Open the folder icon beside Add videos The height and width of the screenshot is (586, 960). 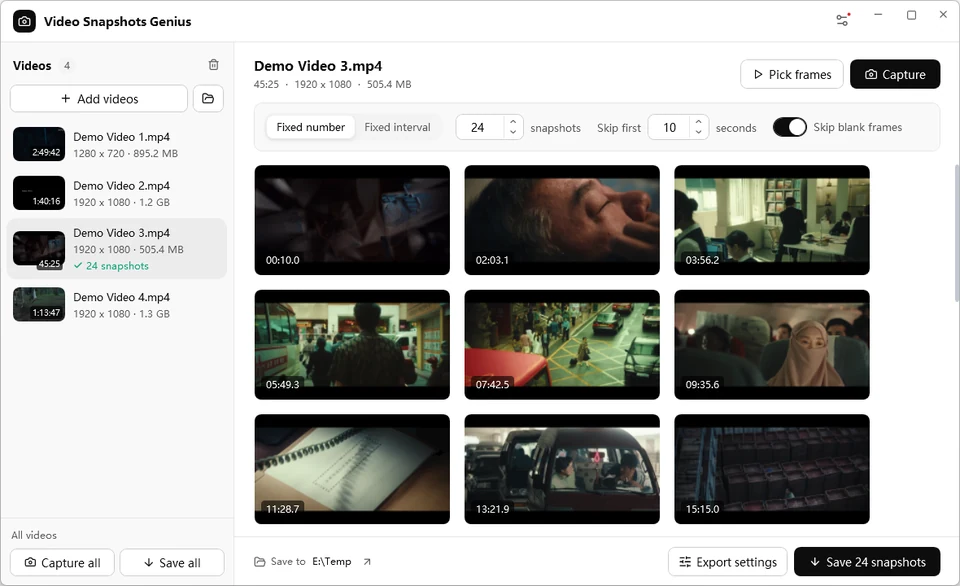pyautogui.click(x=208, y=99)
